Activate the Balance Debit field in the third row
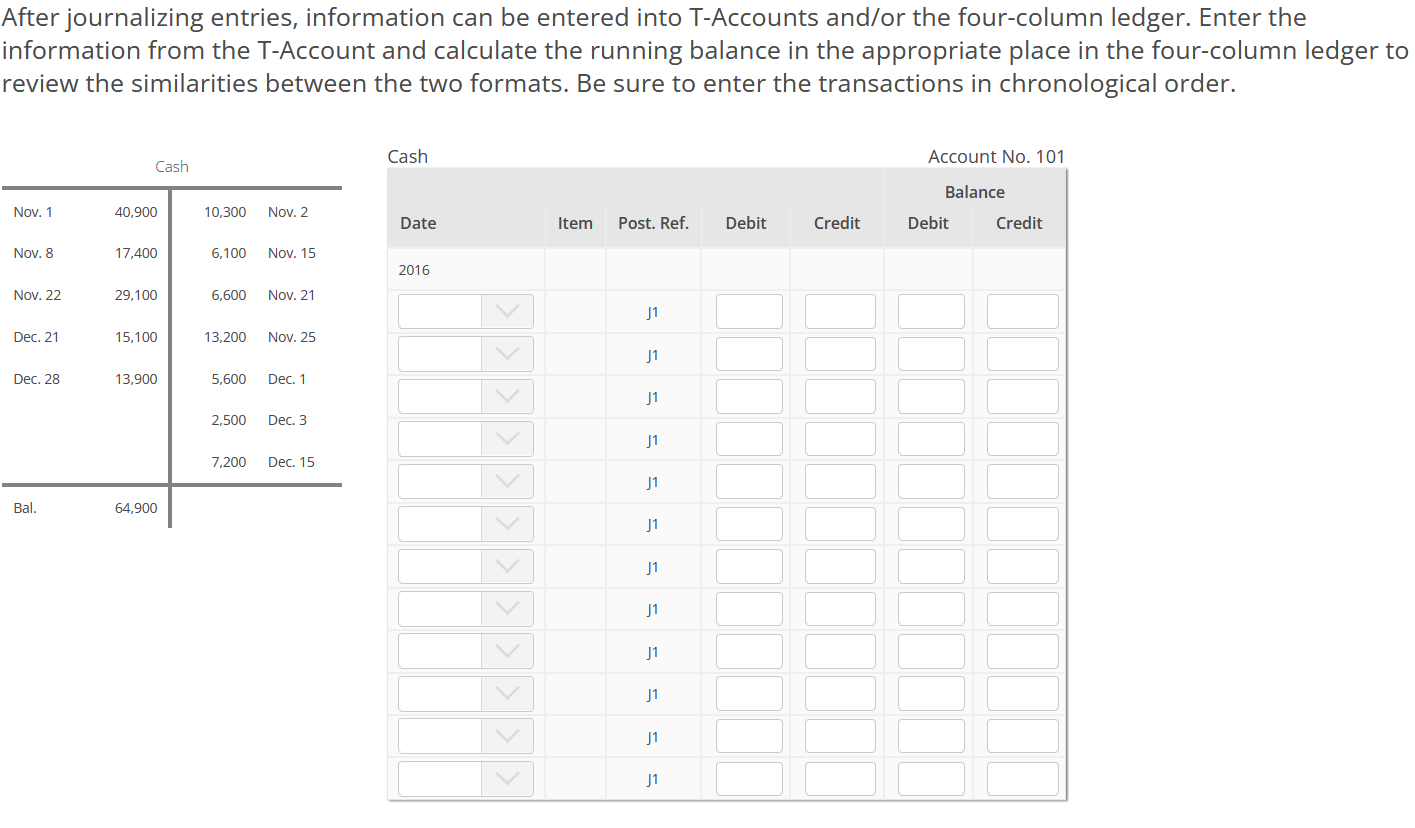Viewport: 1415px width, 828px height. (931, 396)
